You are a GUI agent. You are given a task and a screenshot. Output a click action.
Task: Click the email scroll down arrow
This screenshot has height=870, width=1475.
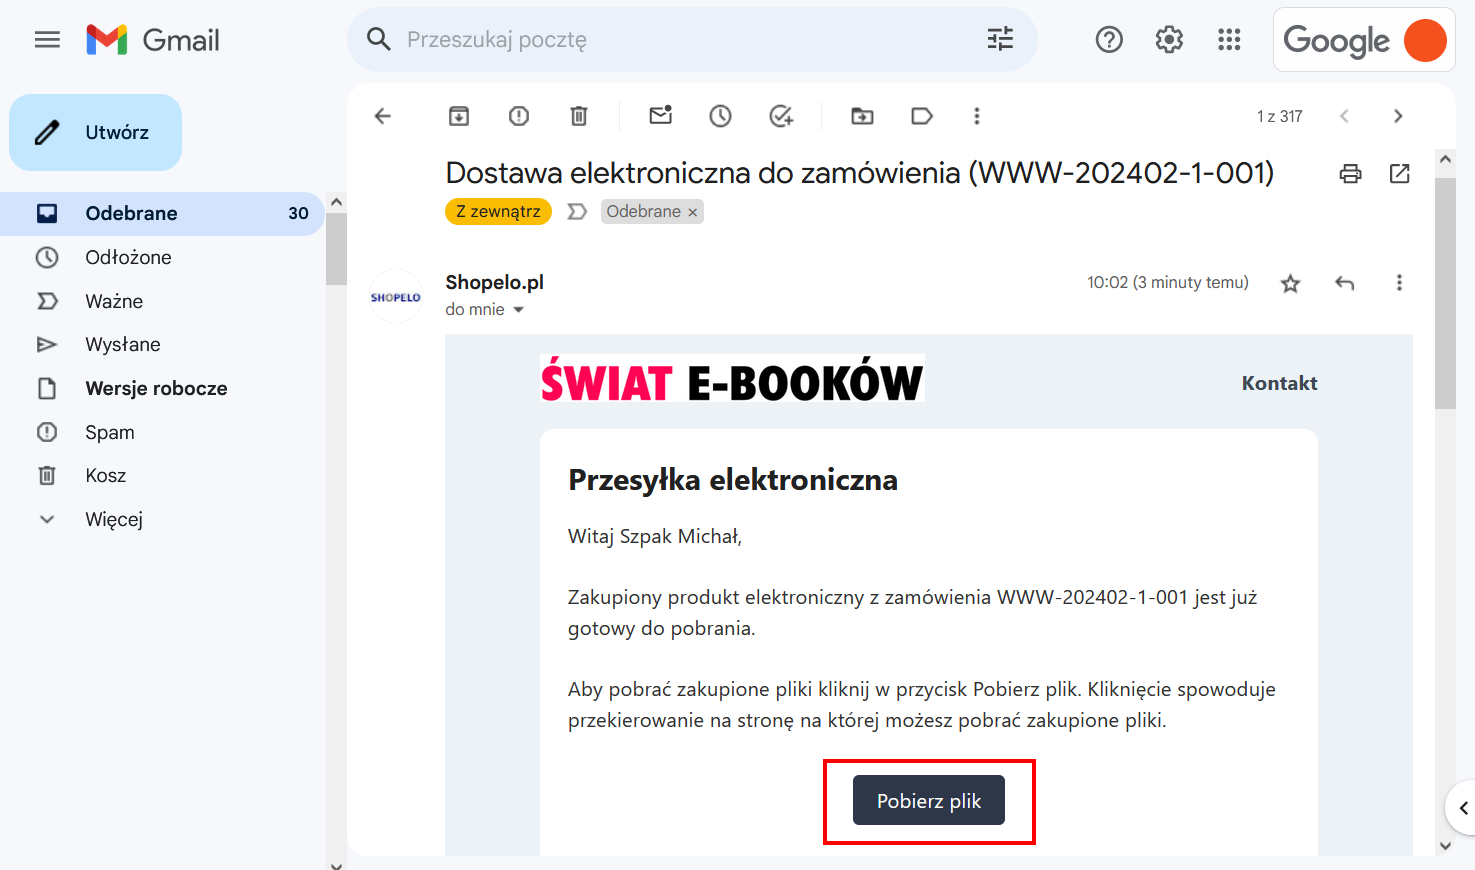point(1445,846)
